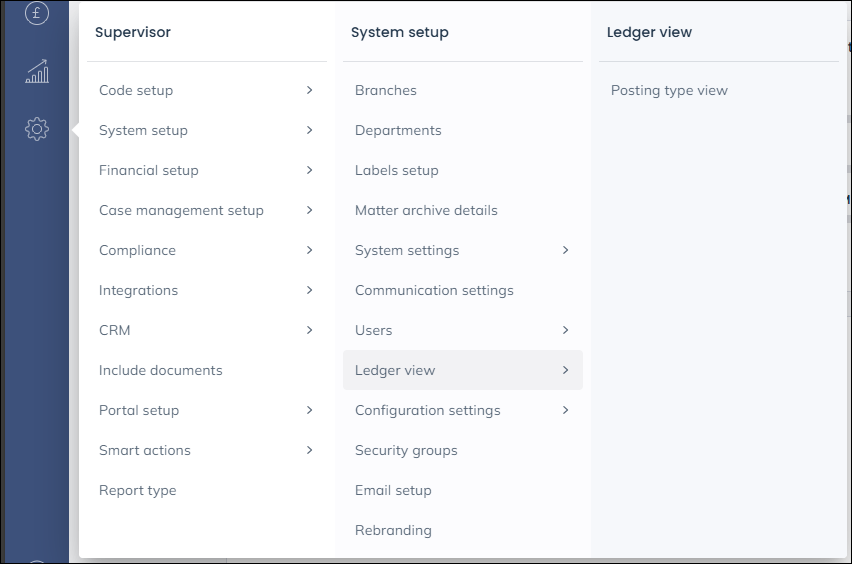Viewport: 852px width, 564px height.
Task: Open the bar chart reports icon
Action: pyautogui.click(x=37, y=71)
